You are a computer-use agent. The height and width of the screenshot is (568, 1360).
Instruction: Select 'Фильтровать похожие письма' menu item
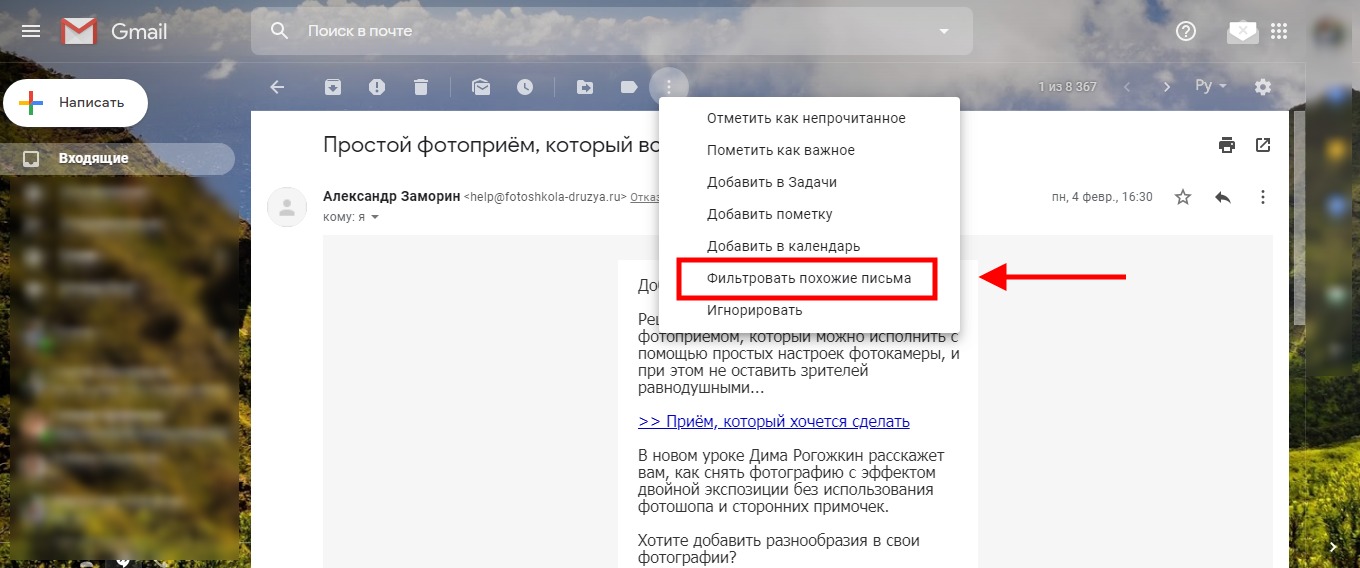(x=808, y=278)
